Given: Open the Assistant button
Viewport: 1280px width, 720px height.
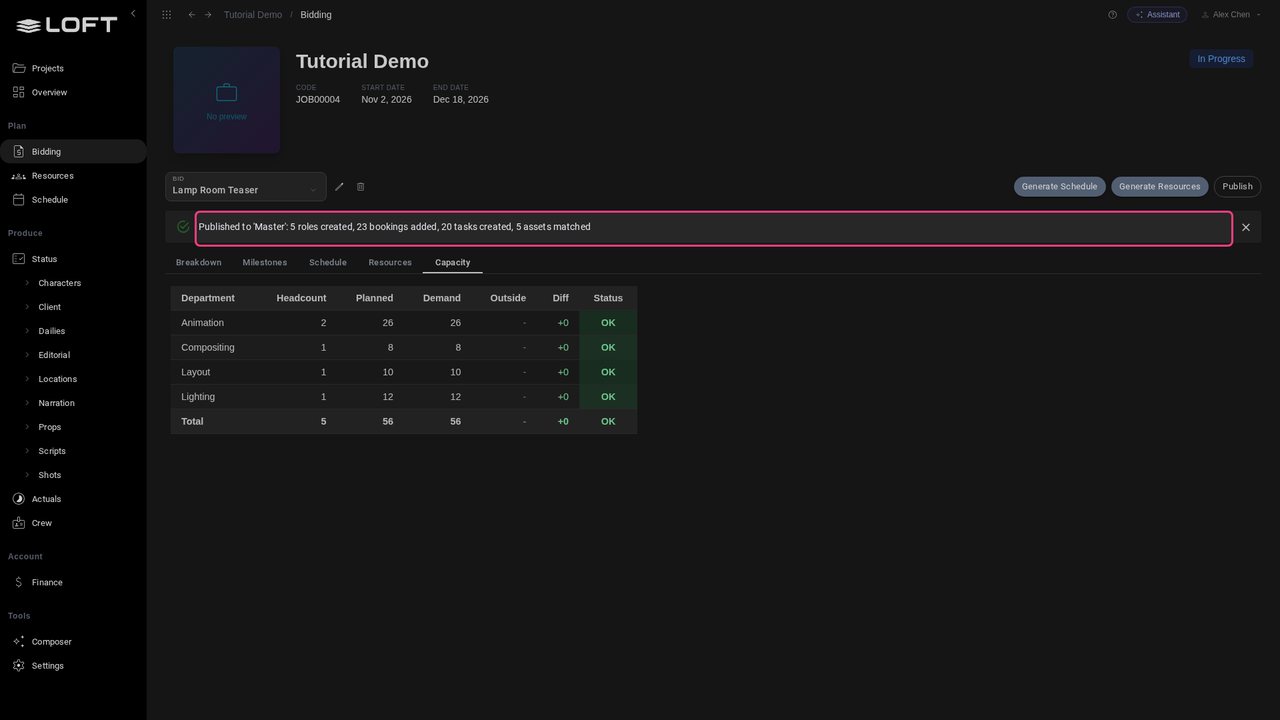Looking at the screenshot, I should click(1157, 15).
